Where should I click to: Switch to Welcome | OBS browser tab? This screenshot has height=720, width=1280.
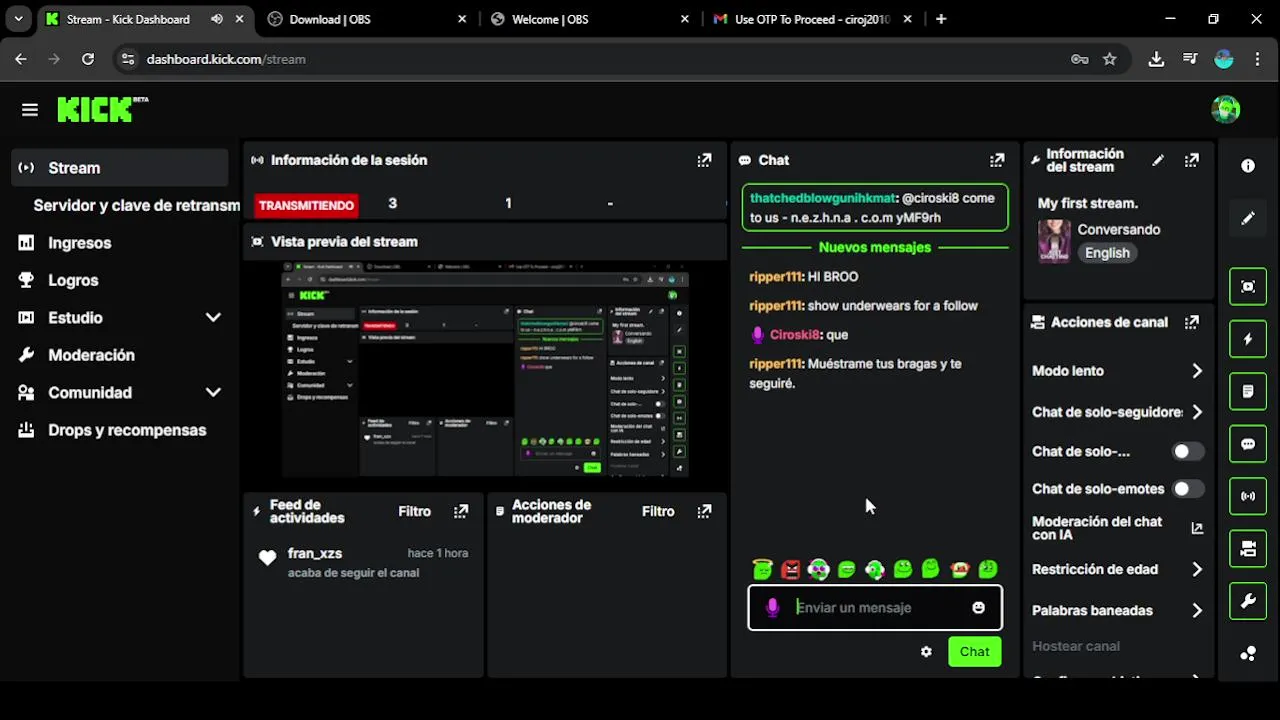pos(589,19)
